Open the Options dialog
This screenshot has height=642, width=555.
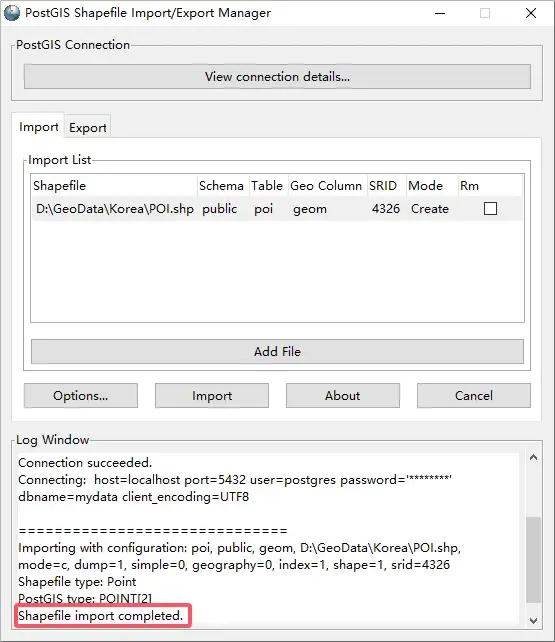(81, 396)
